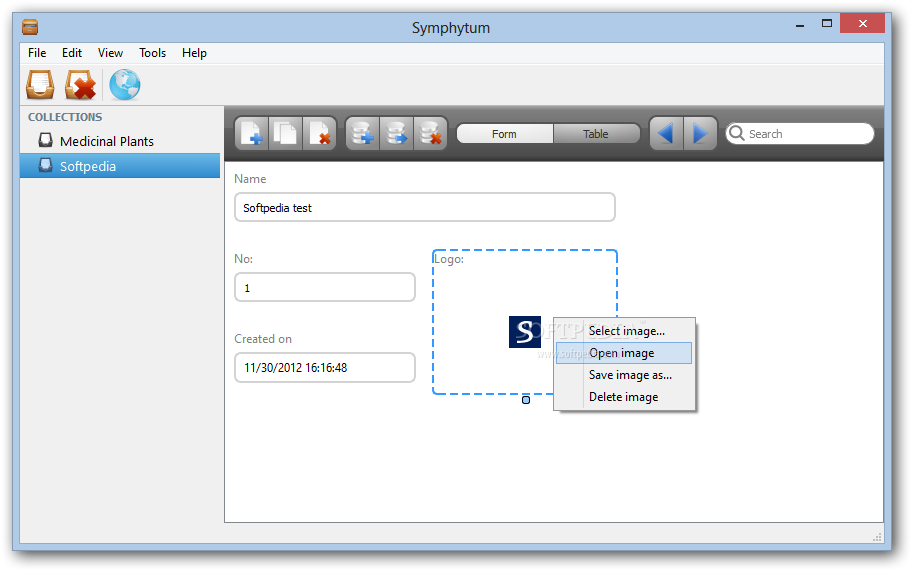Open the View menu
The image size is (912, 571).
tap(110, 53)
